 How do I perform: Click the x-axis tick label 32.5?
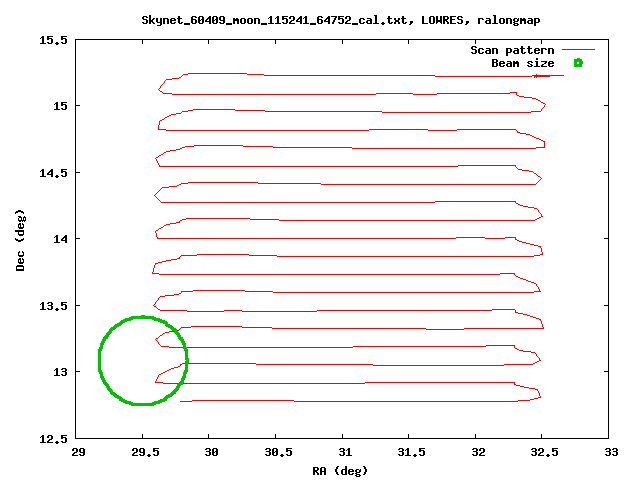click(544, 452)
